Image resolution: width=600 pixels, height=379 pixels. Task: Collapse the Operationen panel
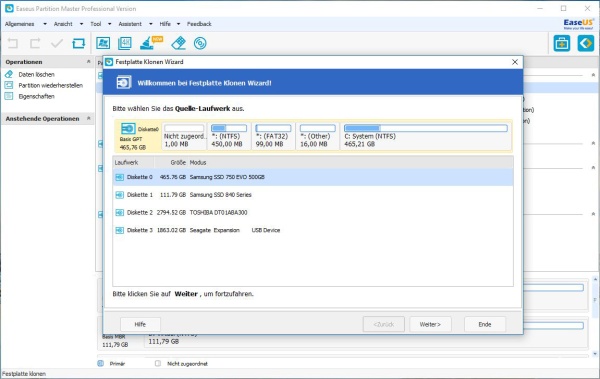(88, 61)
